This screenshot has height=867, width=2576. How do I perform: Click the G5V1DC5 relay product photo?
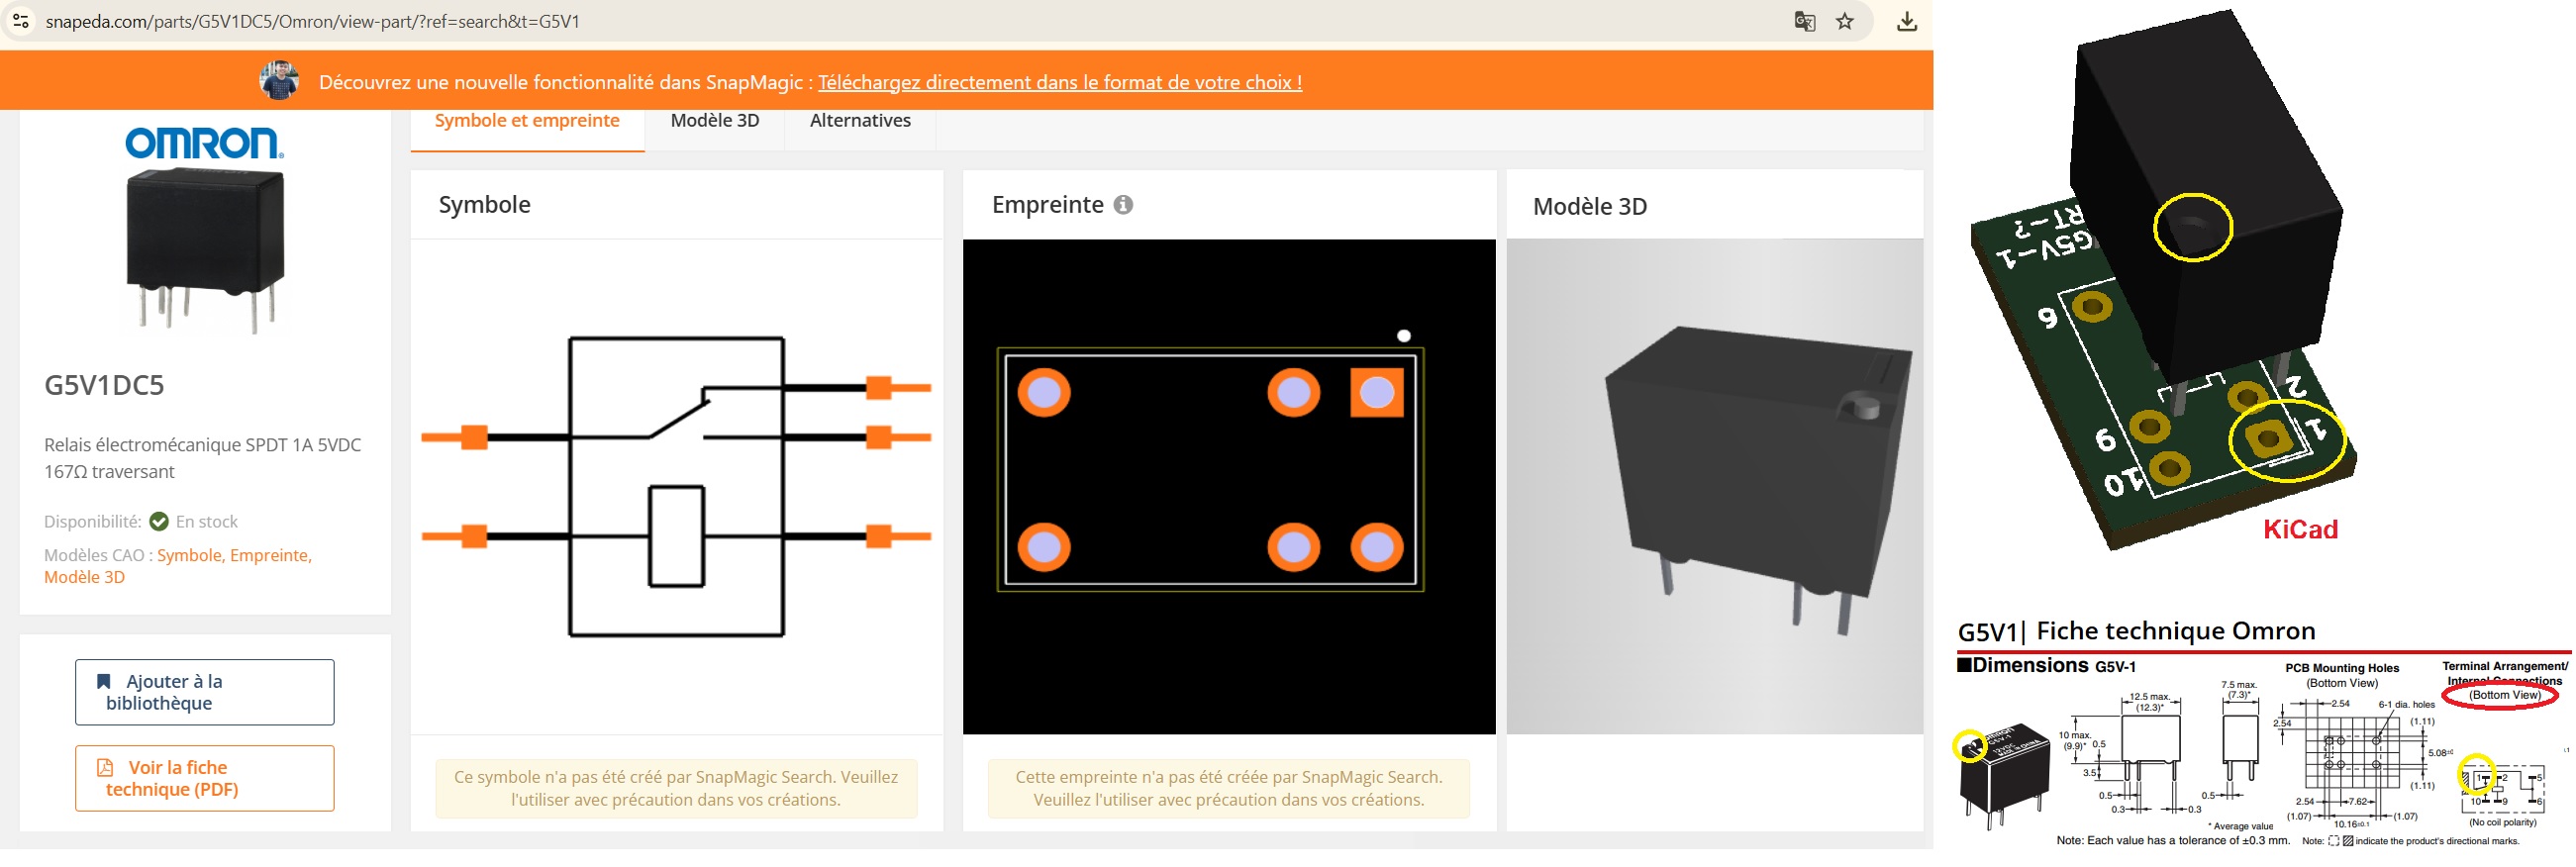pyautogui.click(x=205, y=250)
